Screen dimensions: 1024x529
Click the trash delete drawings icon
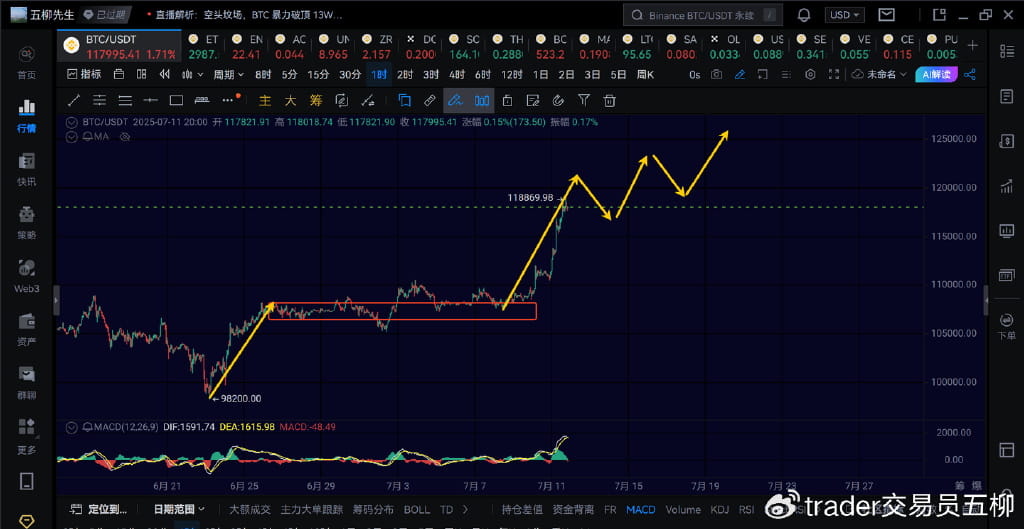[x=609, y=101]
